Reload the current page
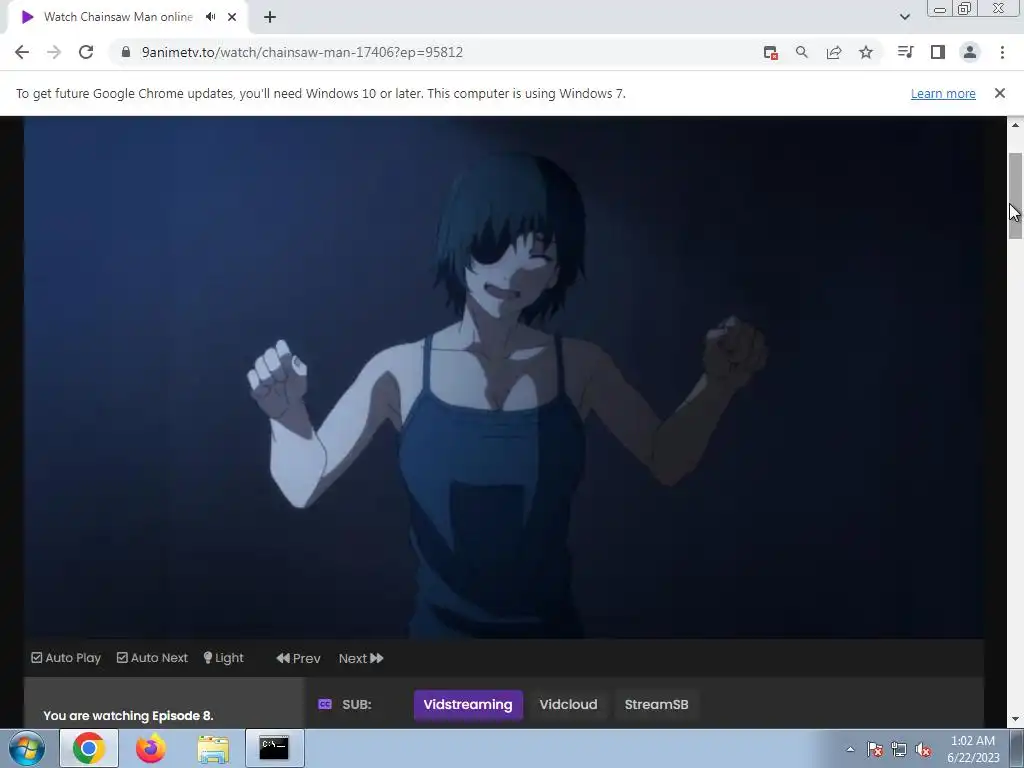This screenshot has height=768, width=1024. click(86, 52)
